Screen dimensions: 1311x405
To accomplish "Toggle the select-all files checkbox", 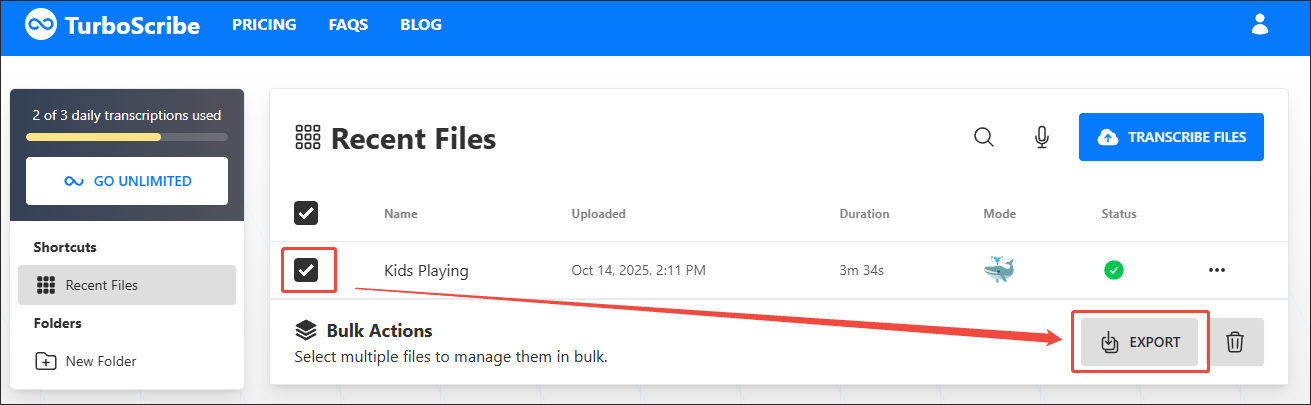I will click(306, 213).
